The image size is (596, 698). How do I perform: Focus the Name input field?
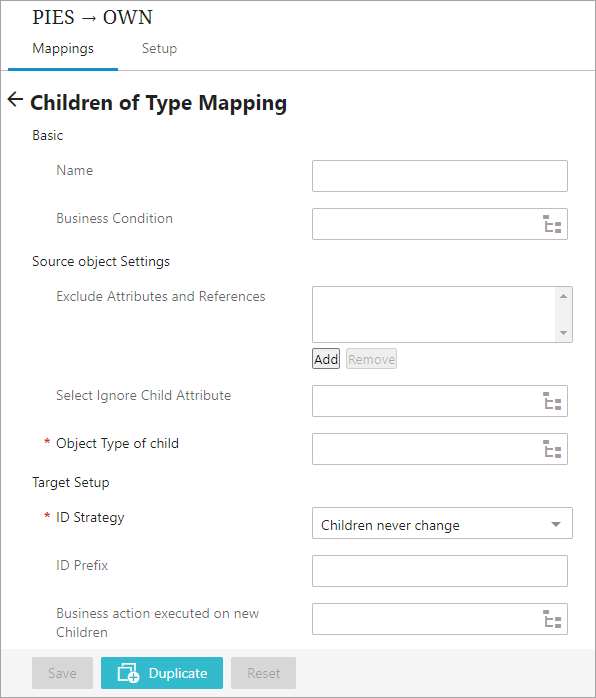coord(440,176)
